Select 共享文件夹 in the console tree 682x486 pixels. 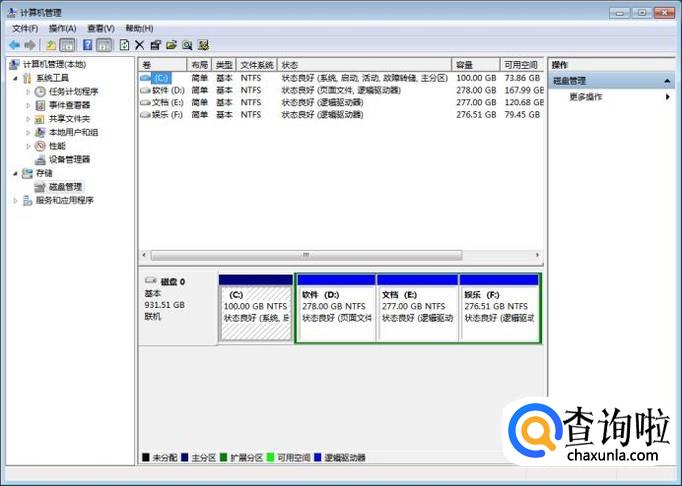pyautogui.click(x=69, y=118)
